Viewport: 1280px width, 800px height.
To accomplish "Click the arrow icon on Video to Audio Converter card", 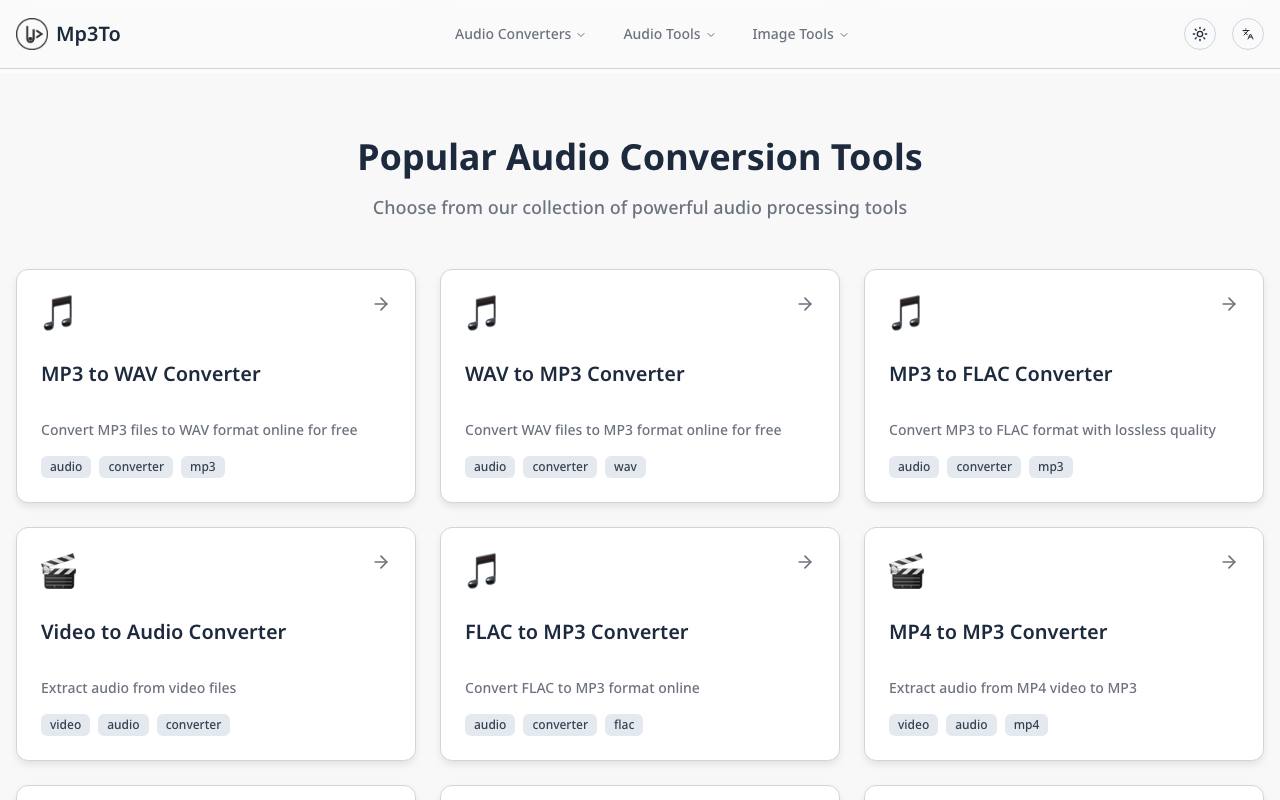I will [x=381, y=562].
